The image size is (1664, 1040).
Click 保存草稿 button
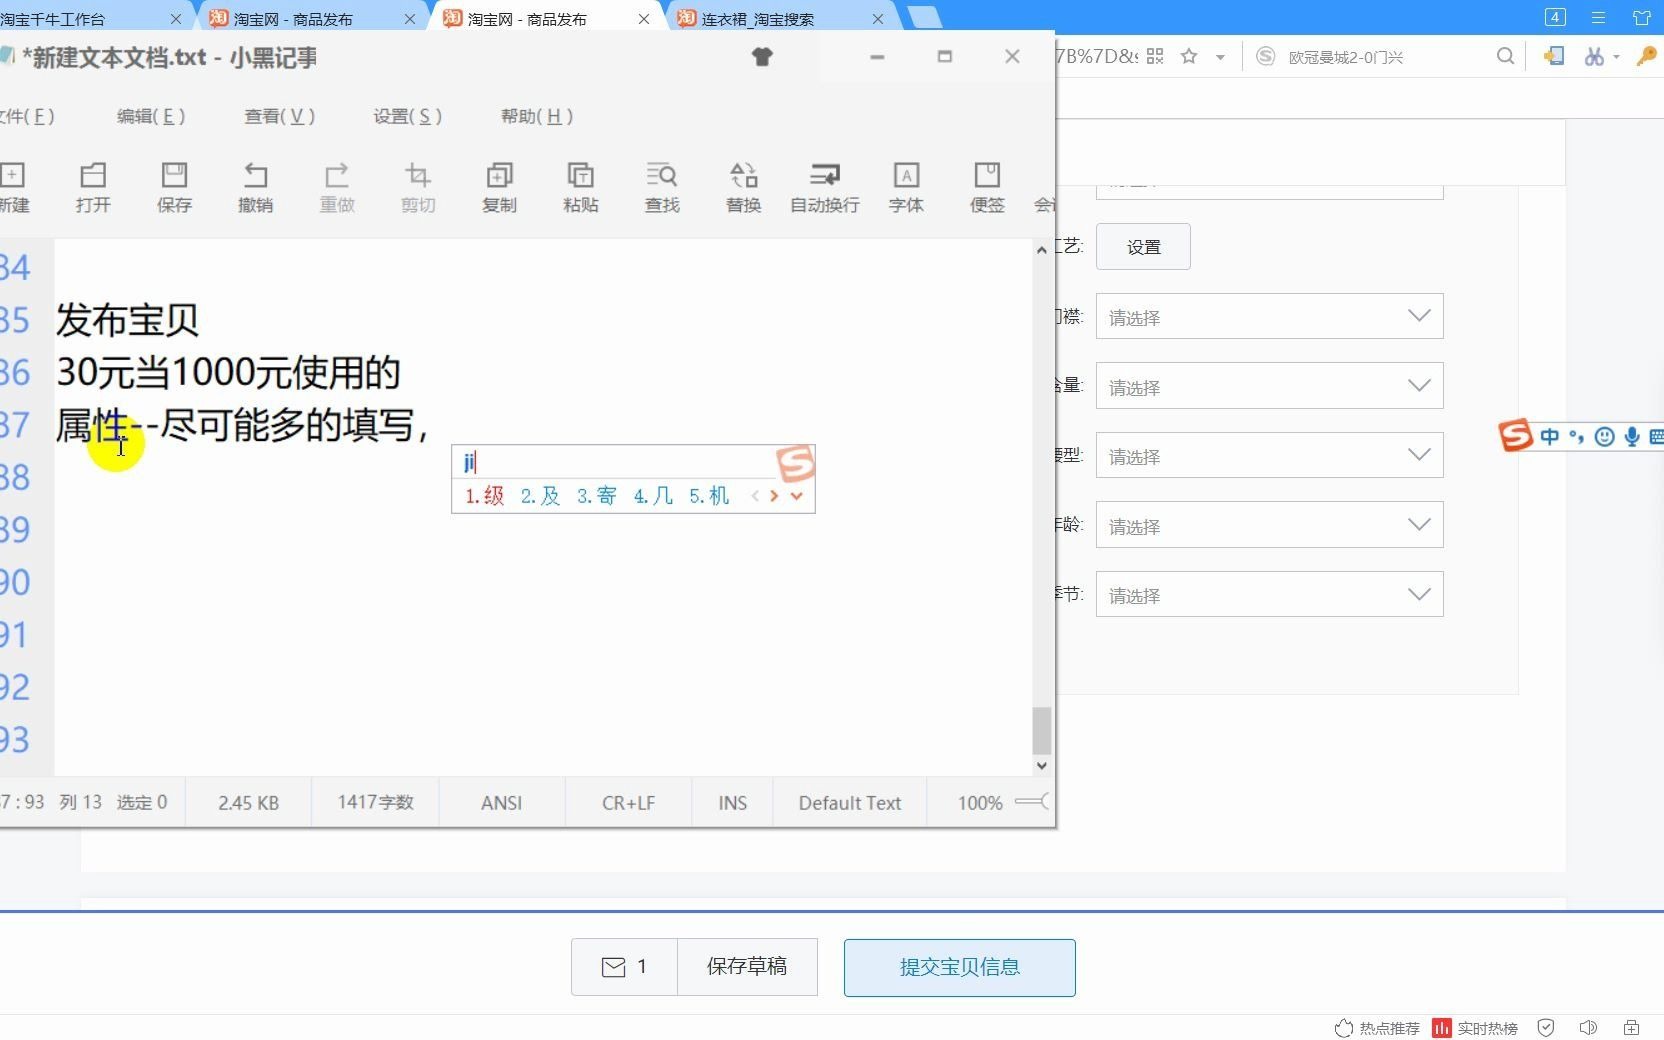click(747, 967)
